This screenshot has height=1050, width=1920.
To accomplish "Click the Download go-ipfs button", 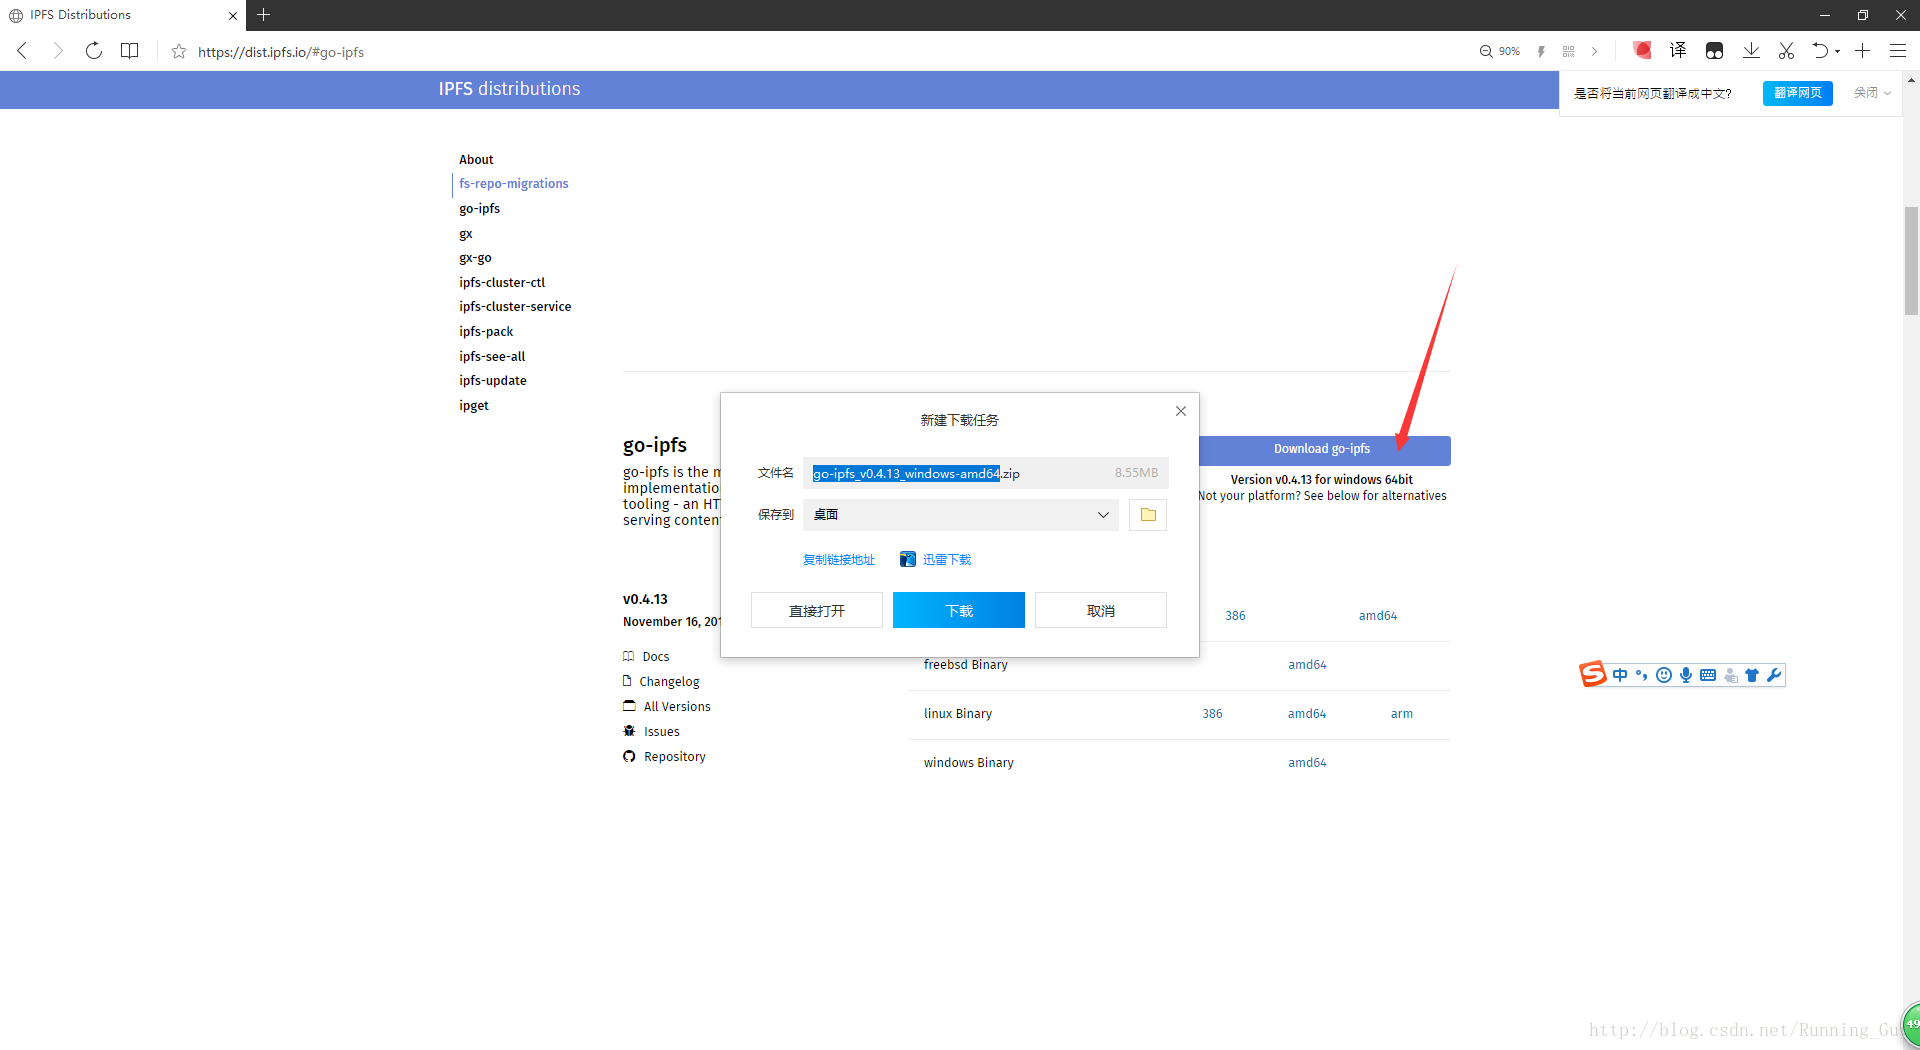I will tap(1323, 450).
